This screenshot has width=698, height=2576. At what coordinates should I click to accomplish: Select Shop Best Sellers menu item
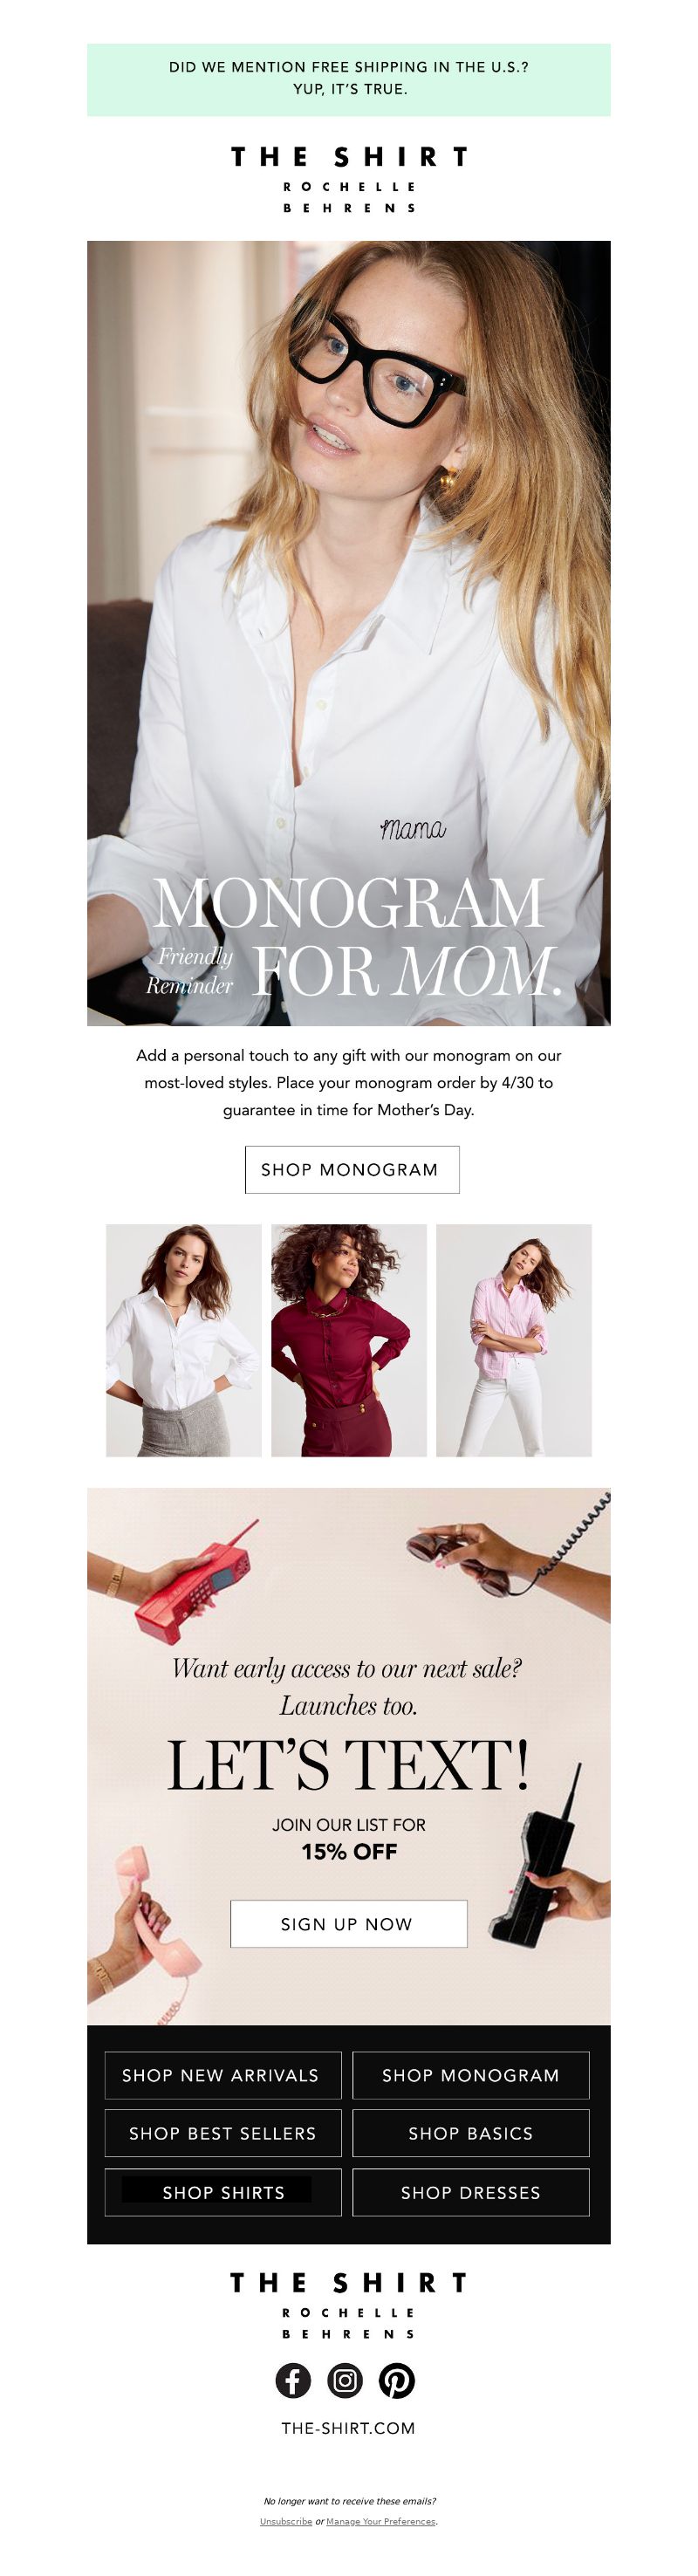click(x=223, y=2134)
